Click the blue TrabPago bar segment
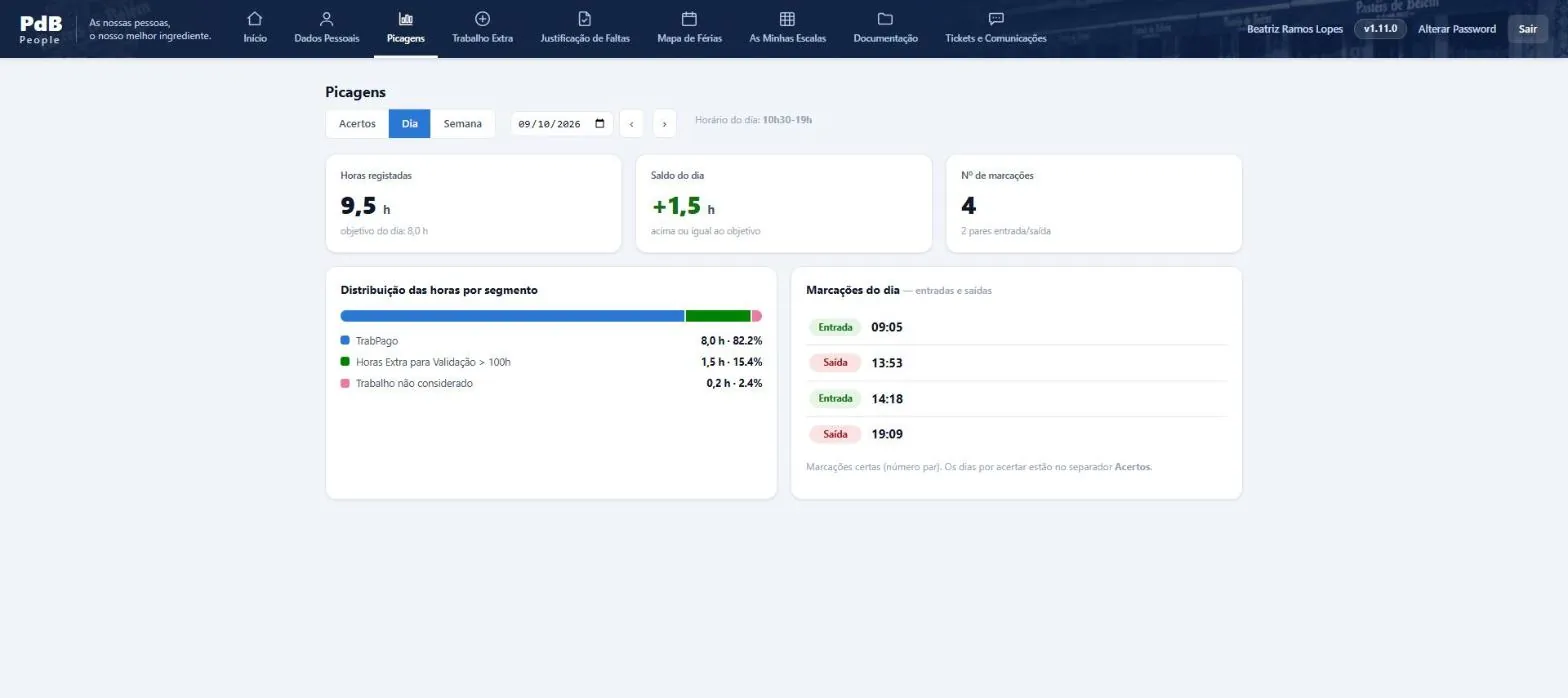The width and height of the screenshot is (1568, 698). [512, 316]
